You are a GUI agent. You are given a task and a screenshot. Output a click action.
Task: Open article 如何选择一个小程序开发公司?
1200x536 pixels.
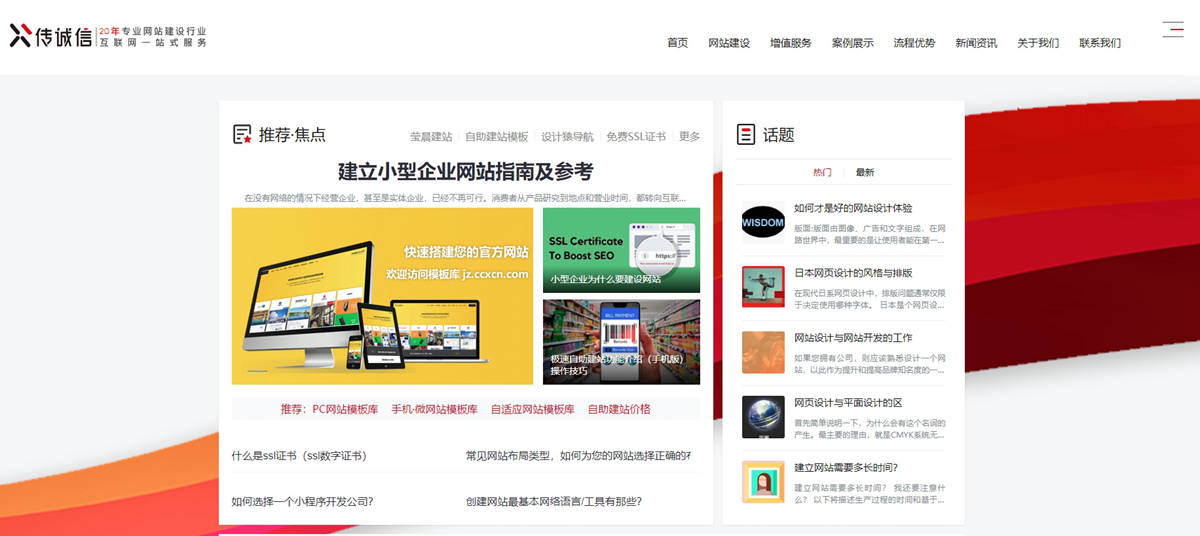pos(302,502)
